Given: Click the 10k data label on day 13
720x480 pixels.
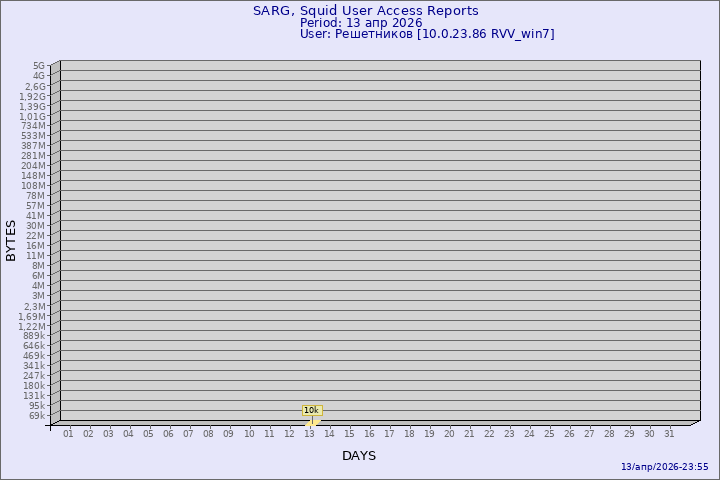Looking at the screenshot, I should (311, 410).
